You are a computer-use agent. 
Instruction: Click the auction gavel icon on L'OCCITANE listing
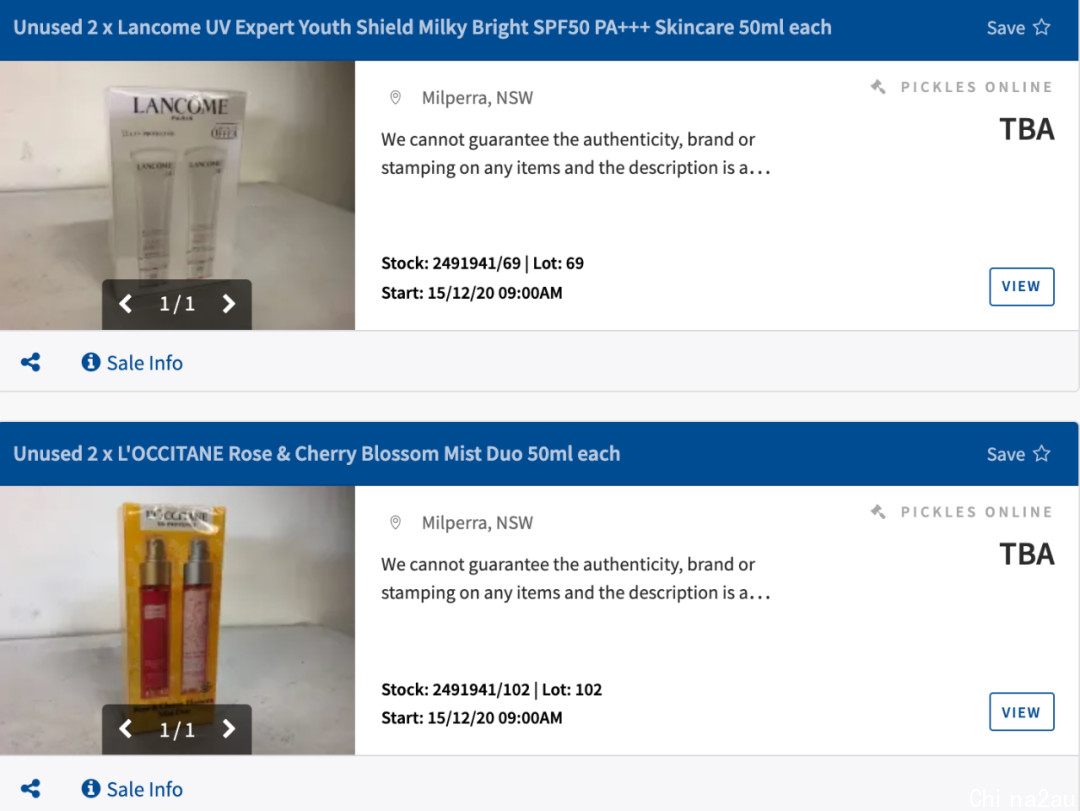pyautogui.click(x=878, y=512)
